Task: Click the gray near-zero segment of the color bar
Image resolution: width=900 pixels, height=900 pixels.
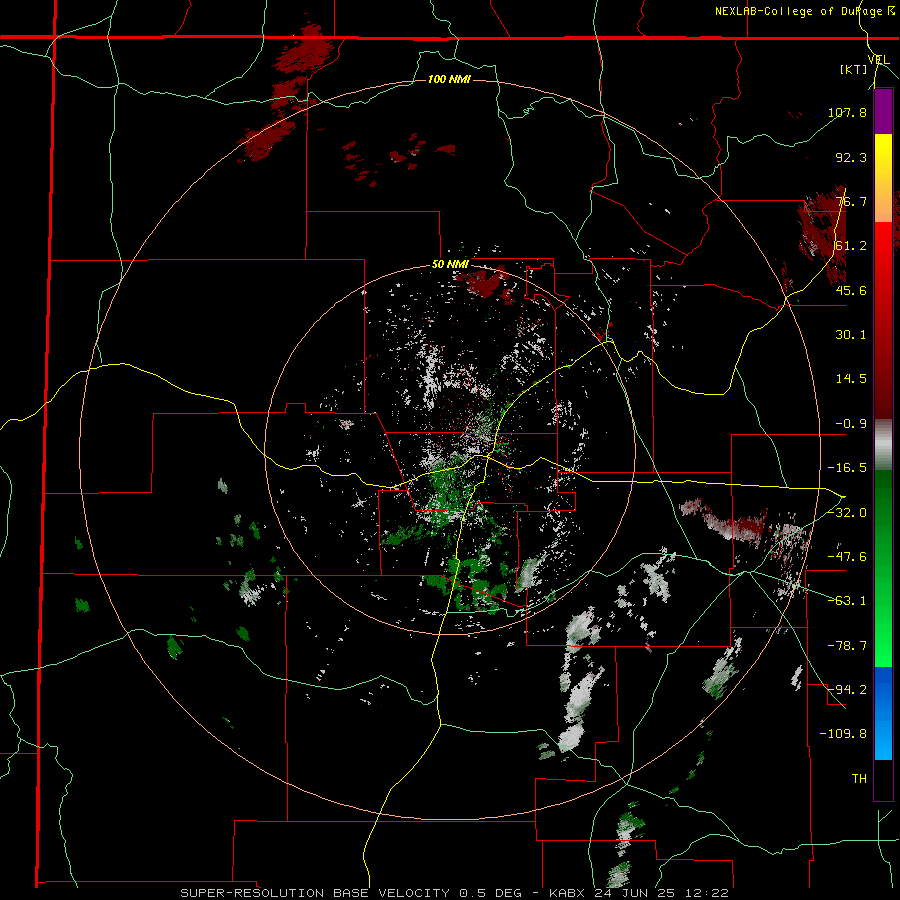Action: 883,445
